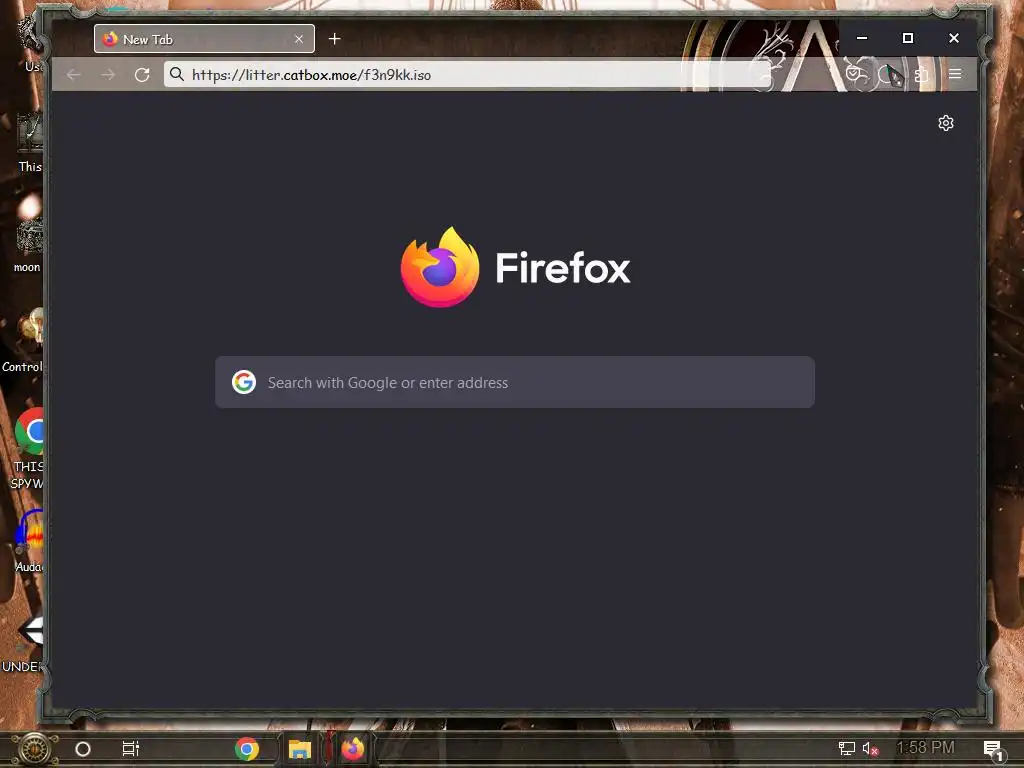This screenshot has width=1024, height=768.
Task: Minimize the Firefox window
Action: pos(862,38)
